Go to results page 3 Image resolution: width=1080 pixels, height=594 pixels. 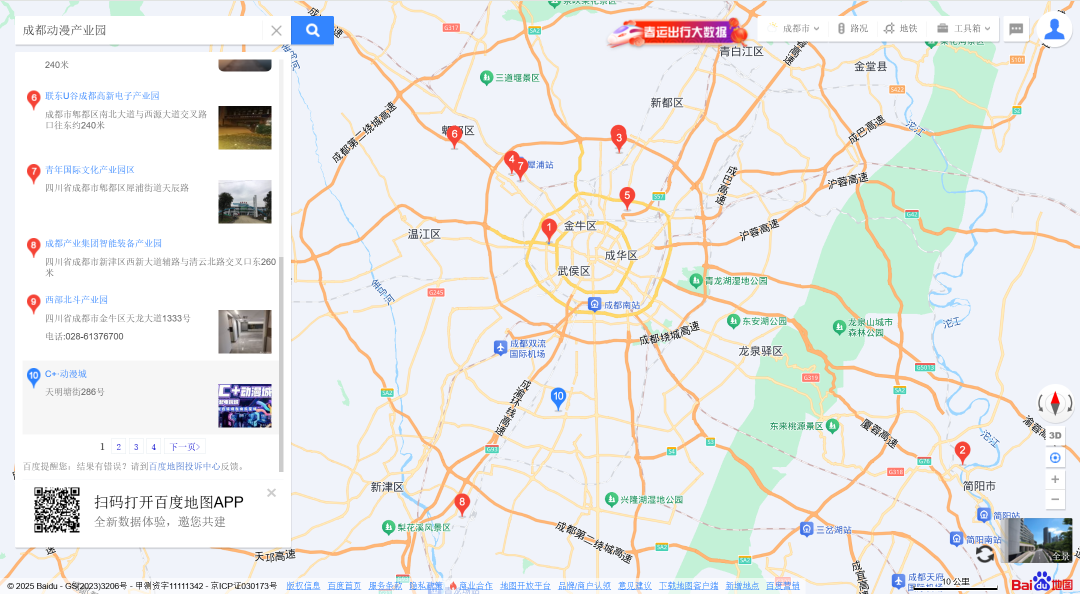(x=136, y=447)
